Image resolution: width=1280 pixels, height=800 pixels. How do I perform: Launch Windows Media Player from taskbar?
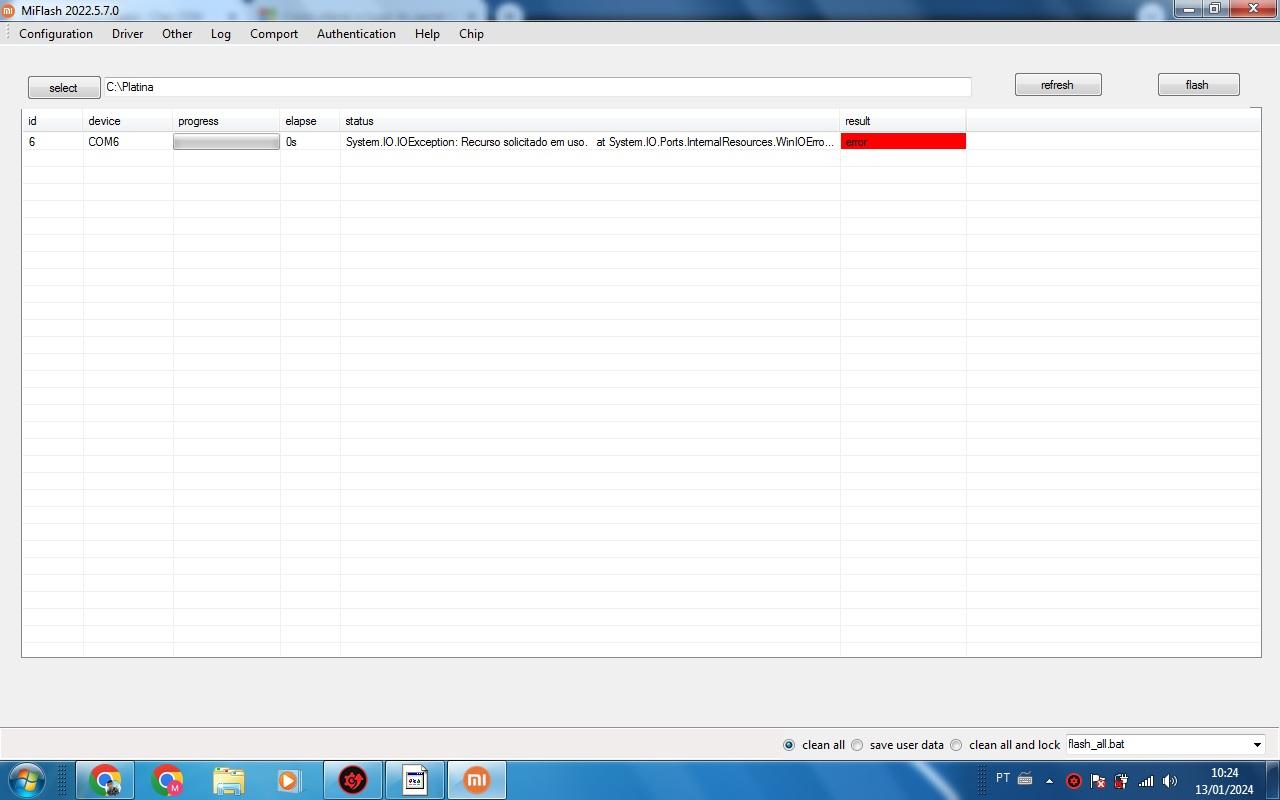click(289, 780)
